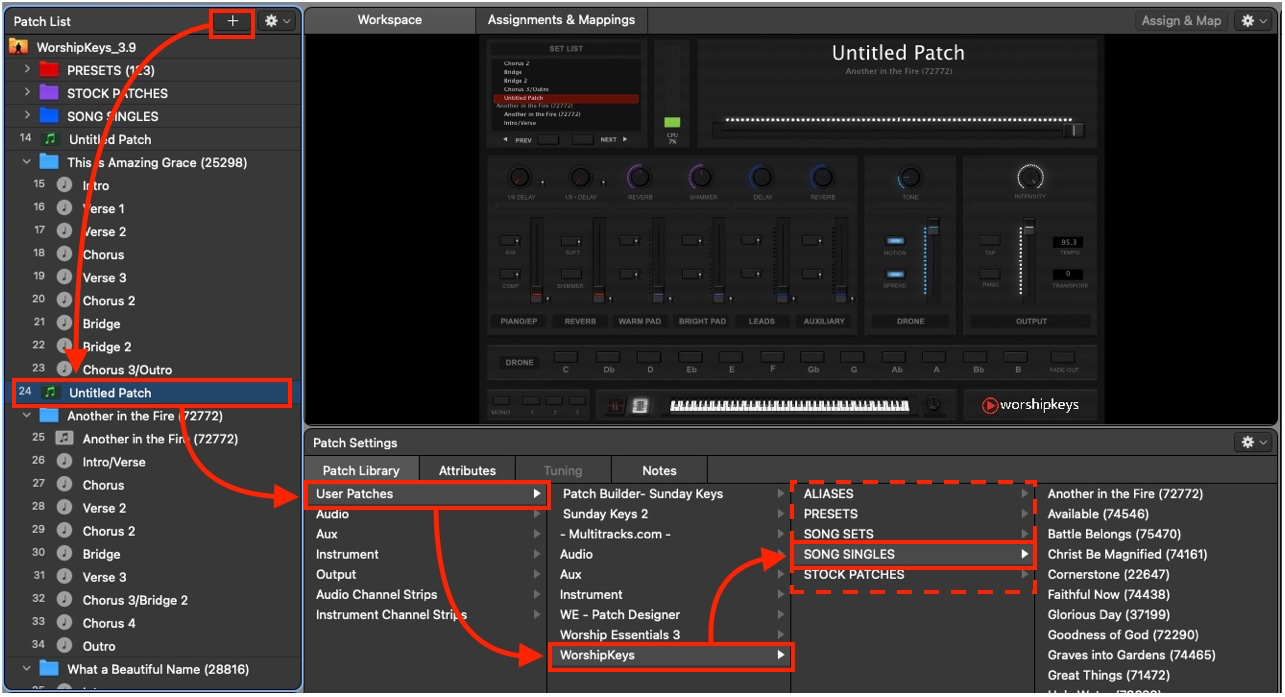
Task: Expand the PRESETS (123) folder chevron
Action: (x=28, y=70)
